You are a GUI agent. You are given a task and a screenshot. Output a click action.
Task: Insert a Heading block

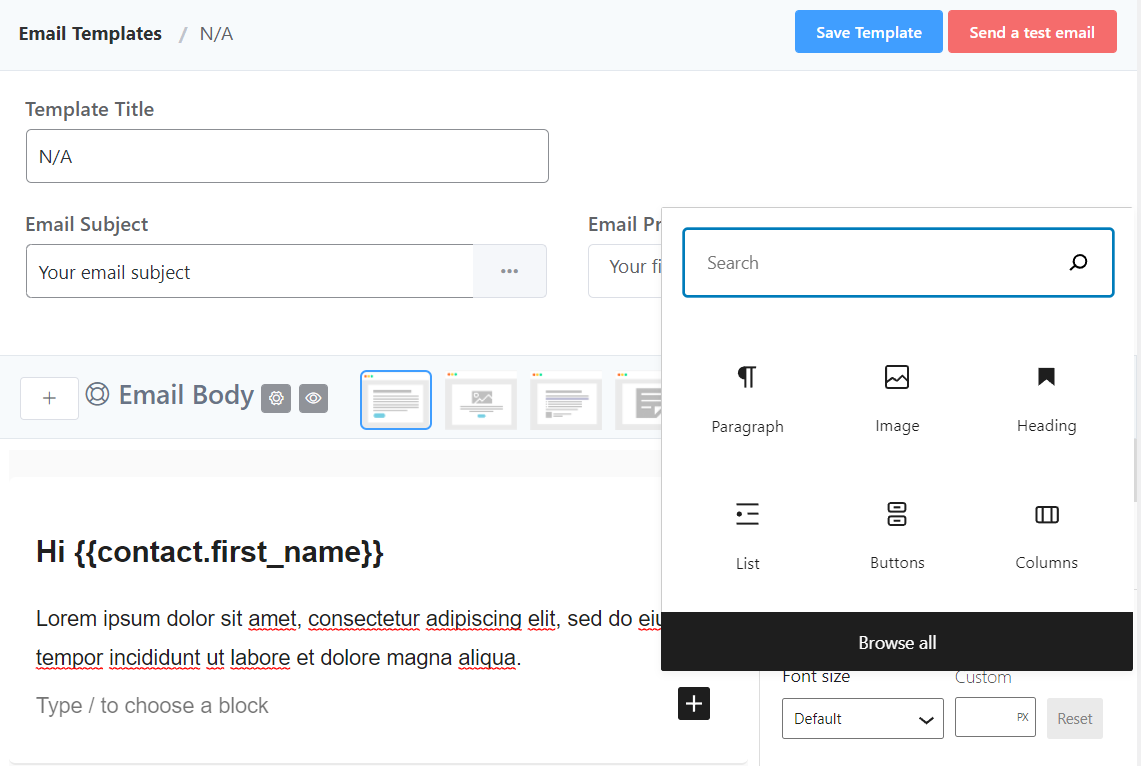[1046, 399]
